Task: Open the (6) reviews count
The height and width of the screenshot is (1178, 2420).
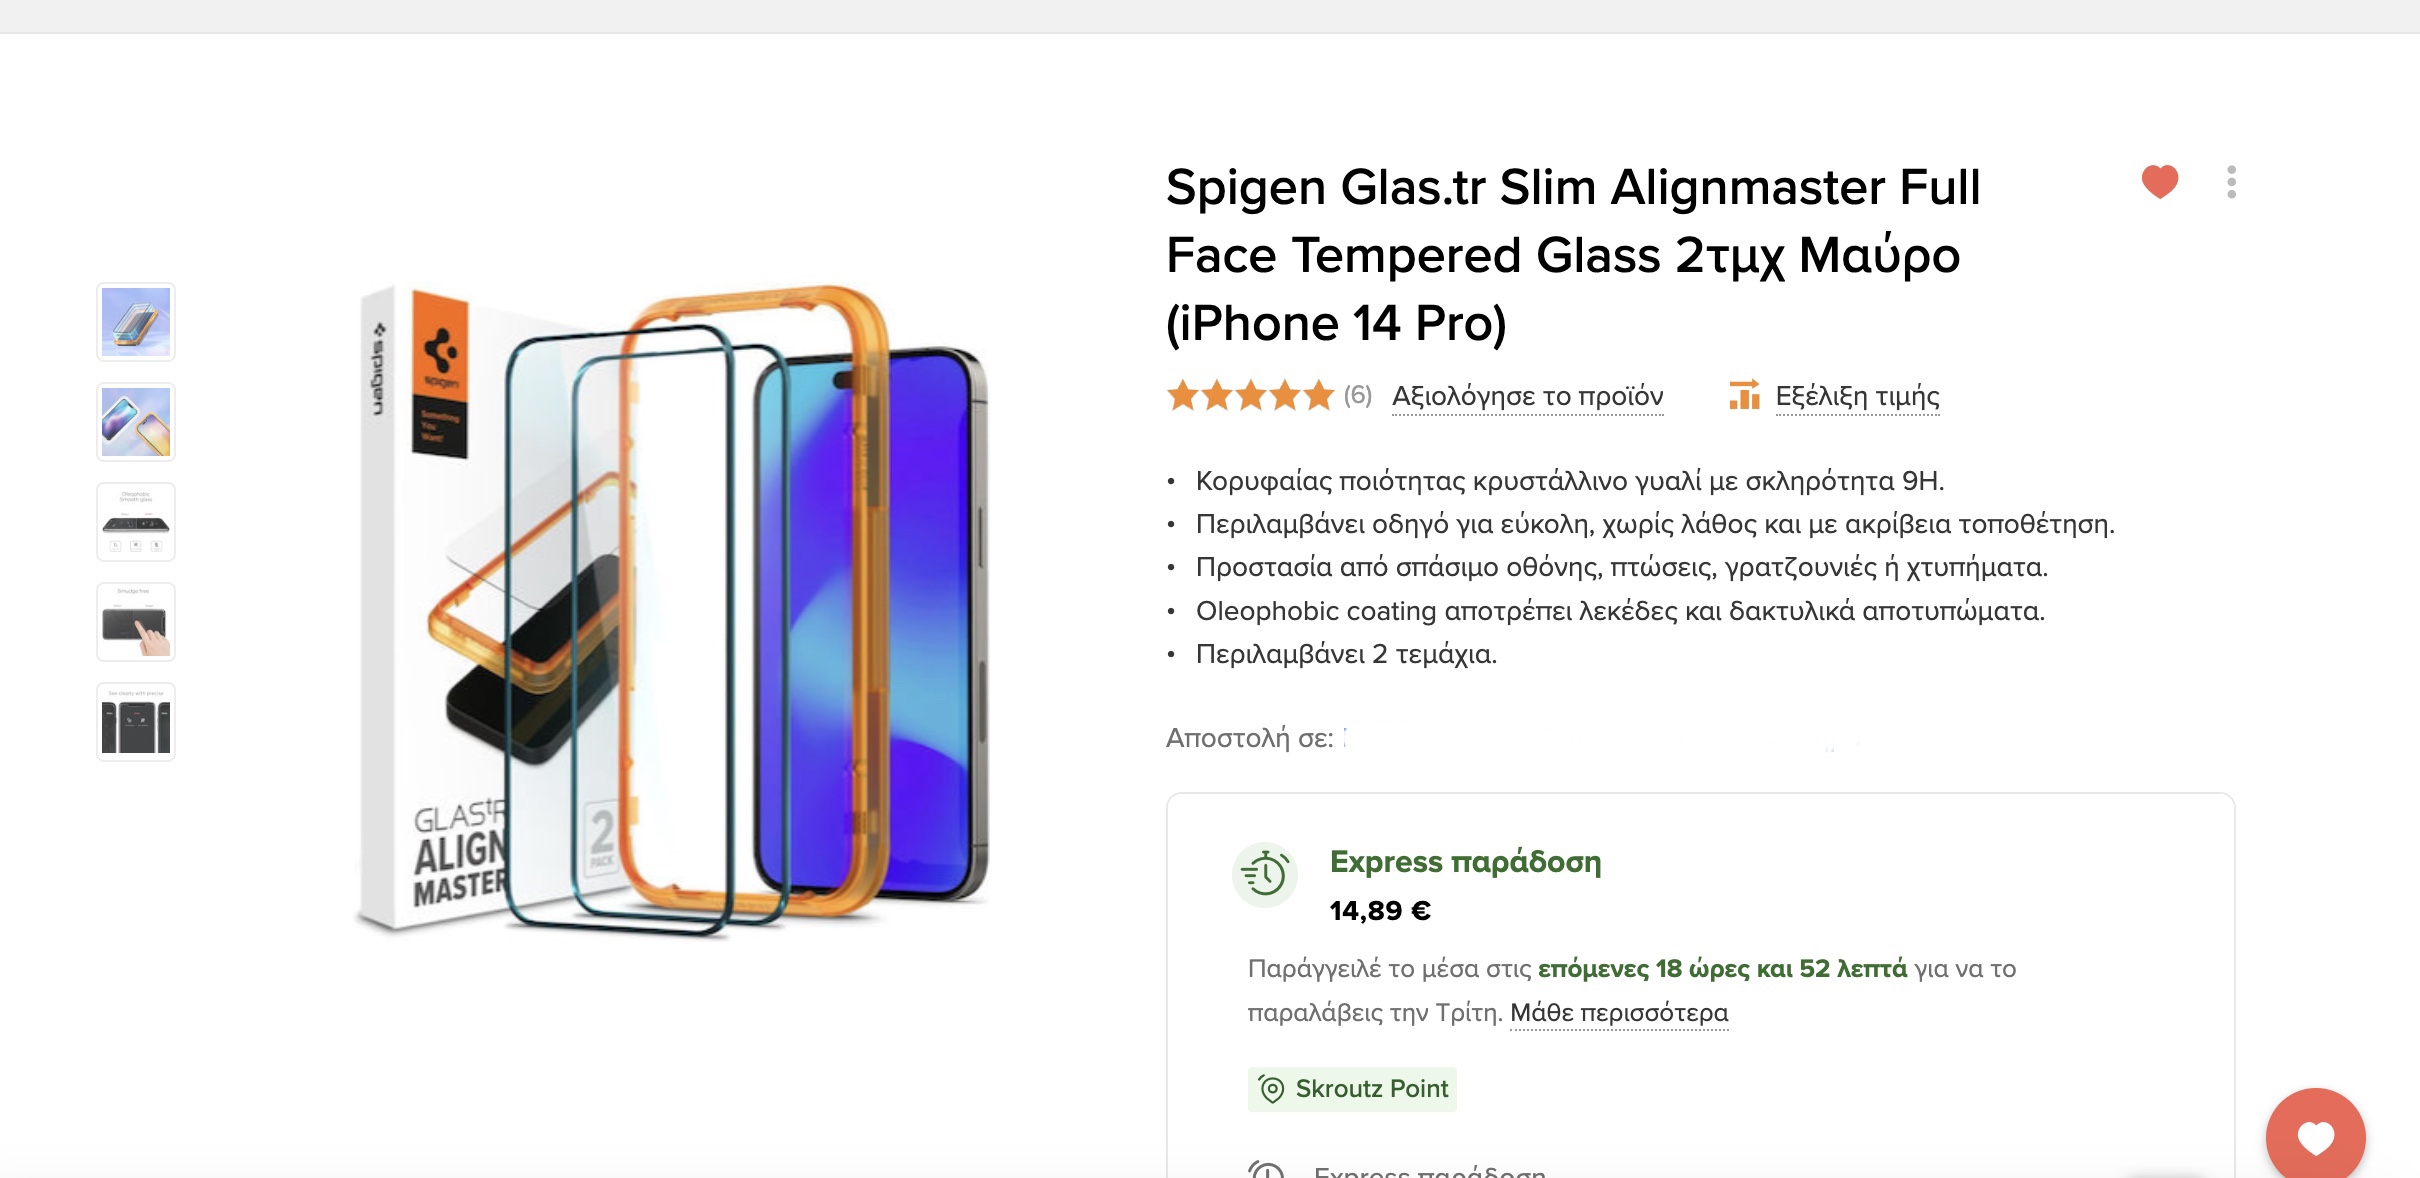Action: 1357,395
